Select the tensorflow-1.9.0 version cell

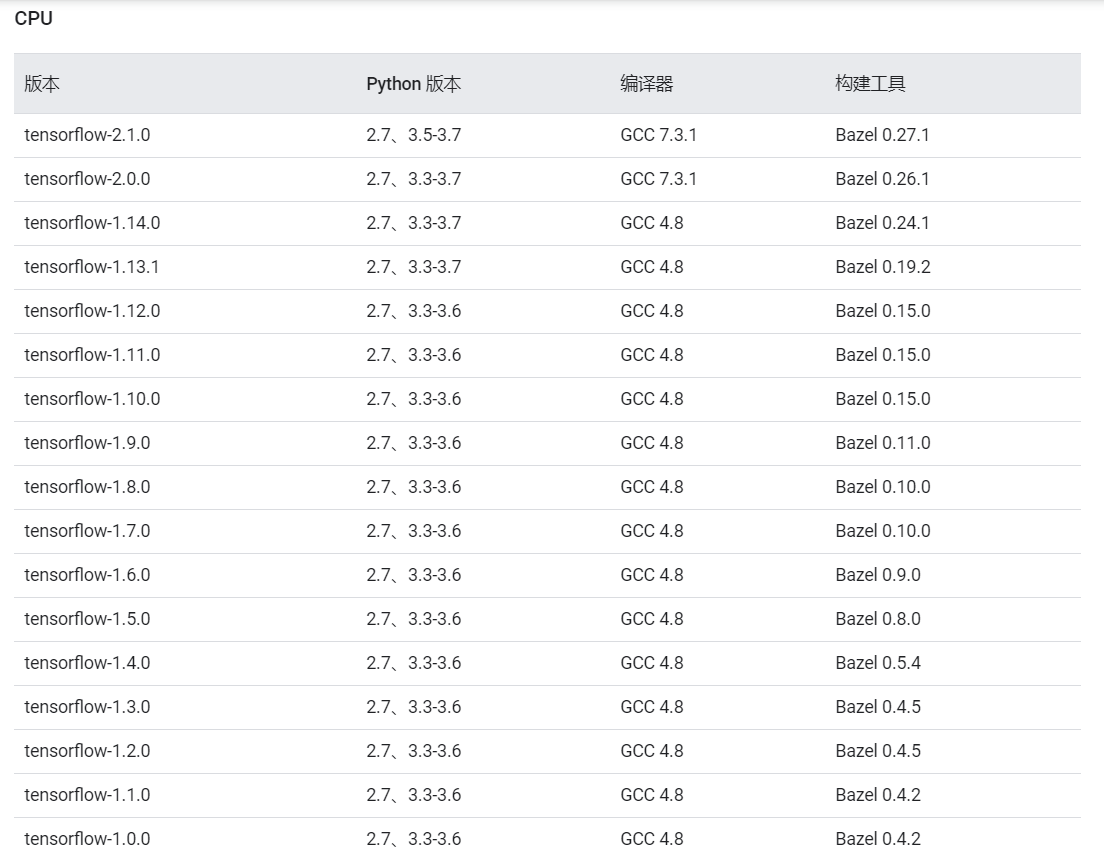[x=87, y=443]
